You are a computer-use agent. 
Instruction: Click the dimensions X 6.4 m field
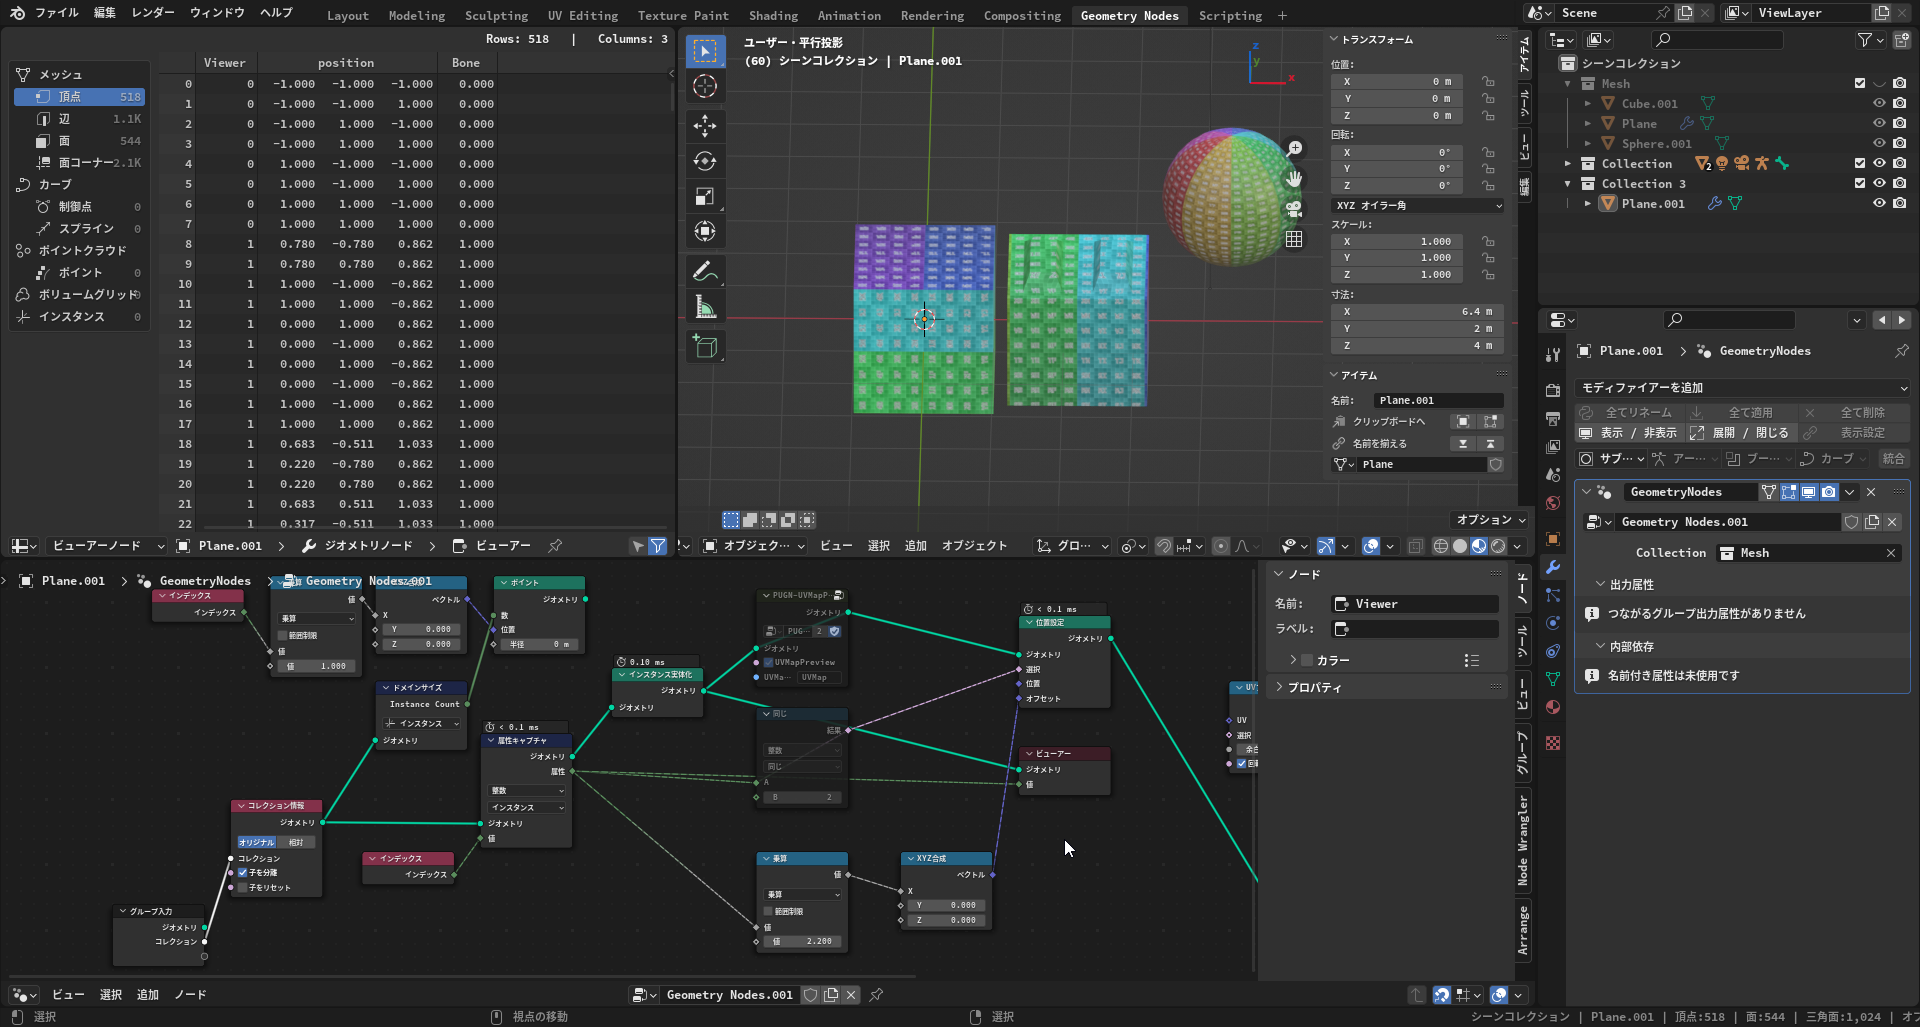(x=1417, y=312)
